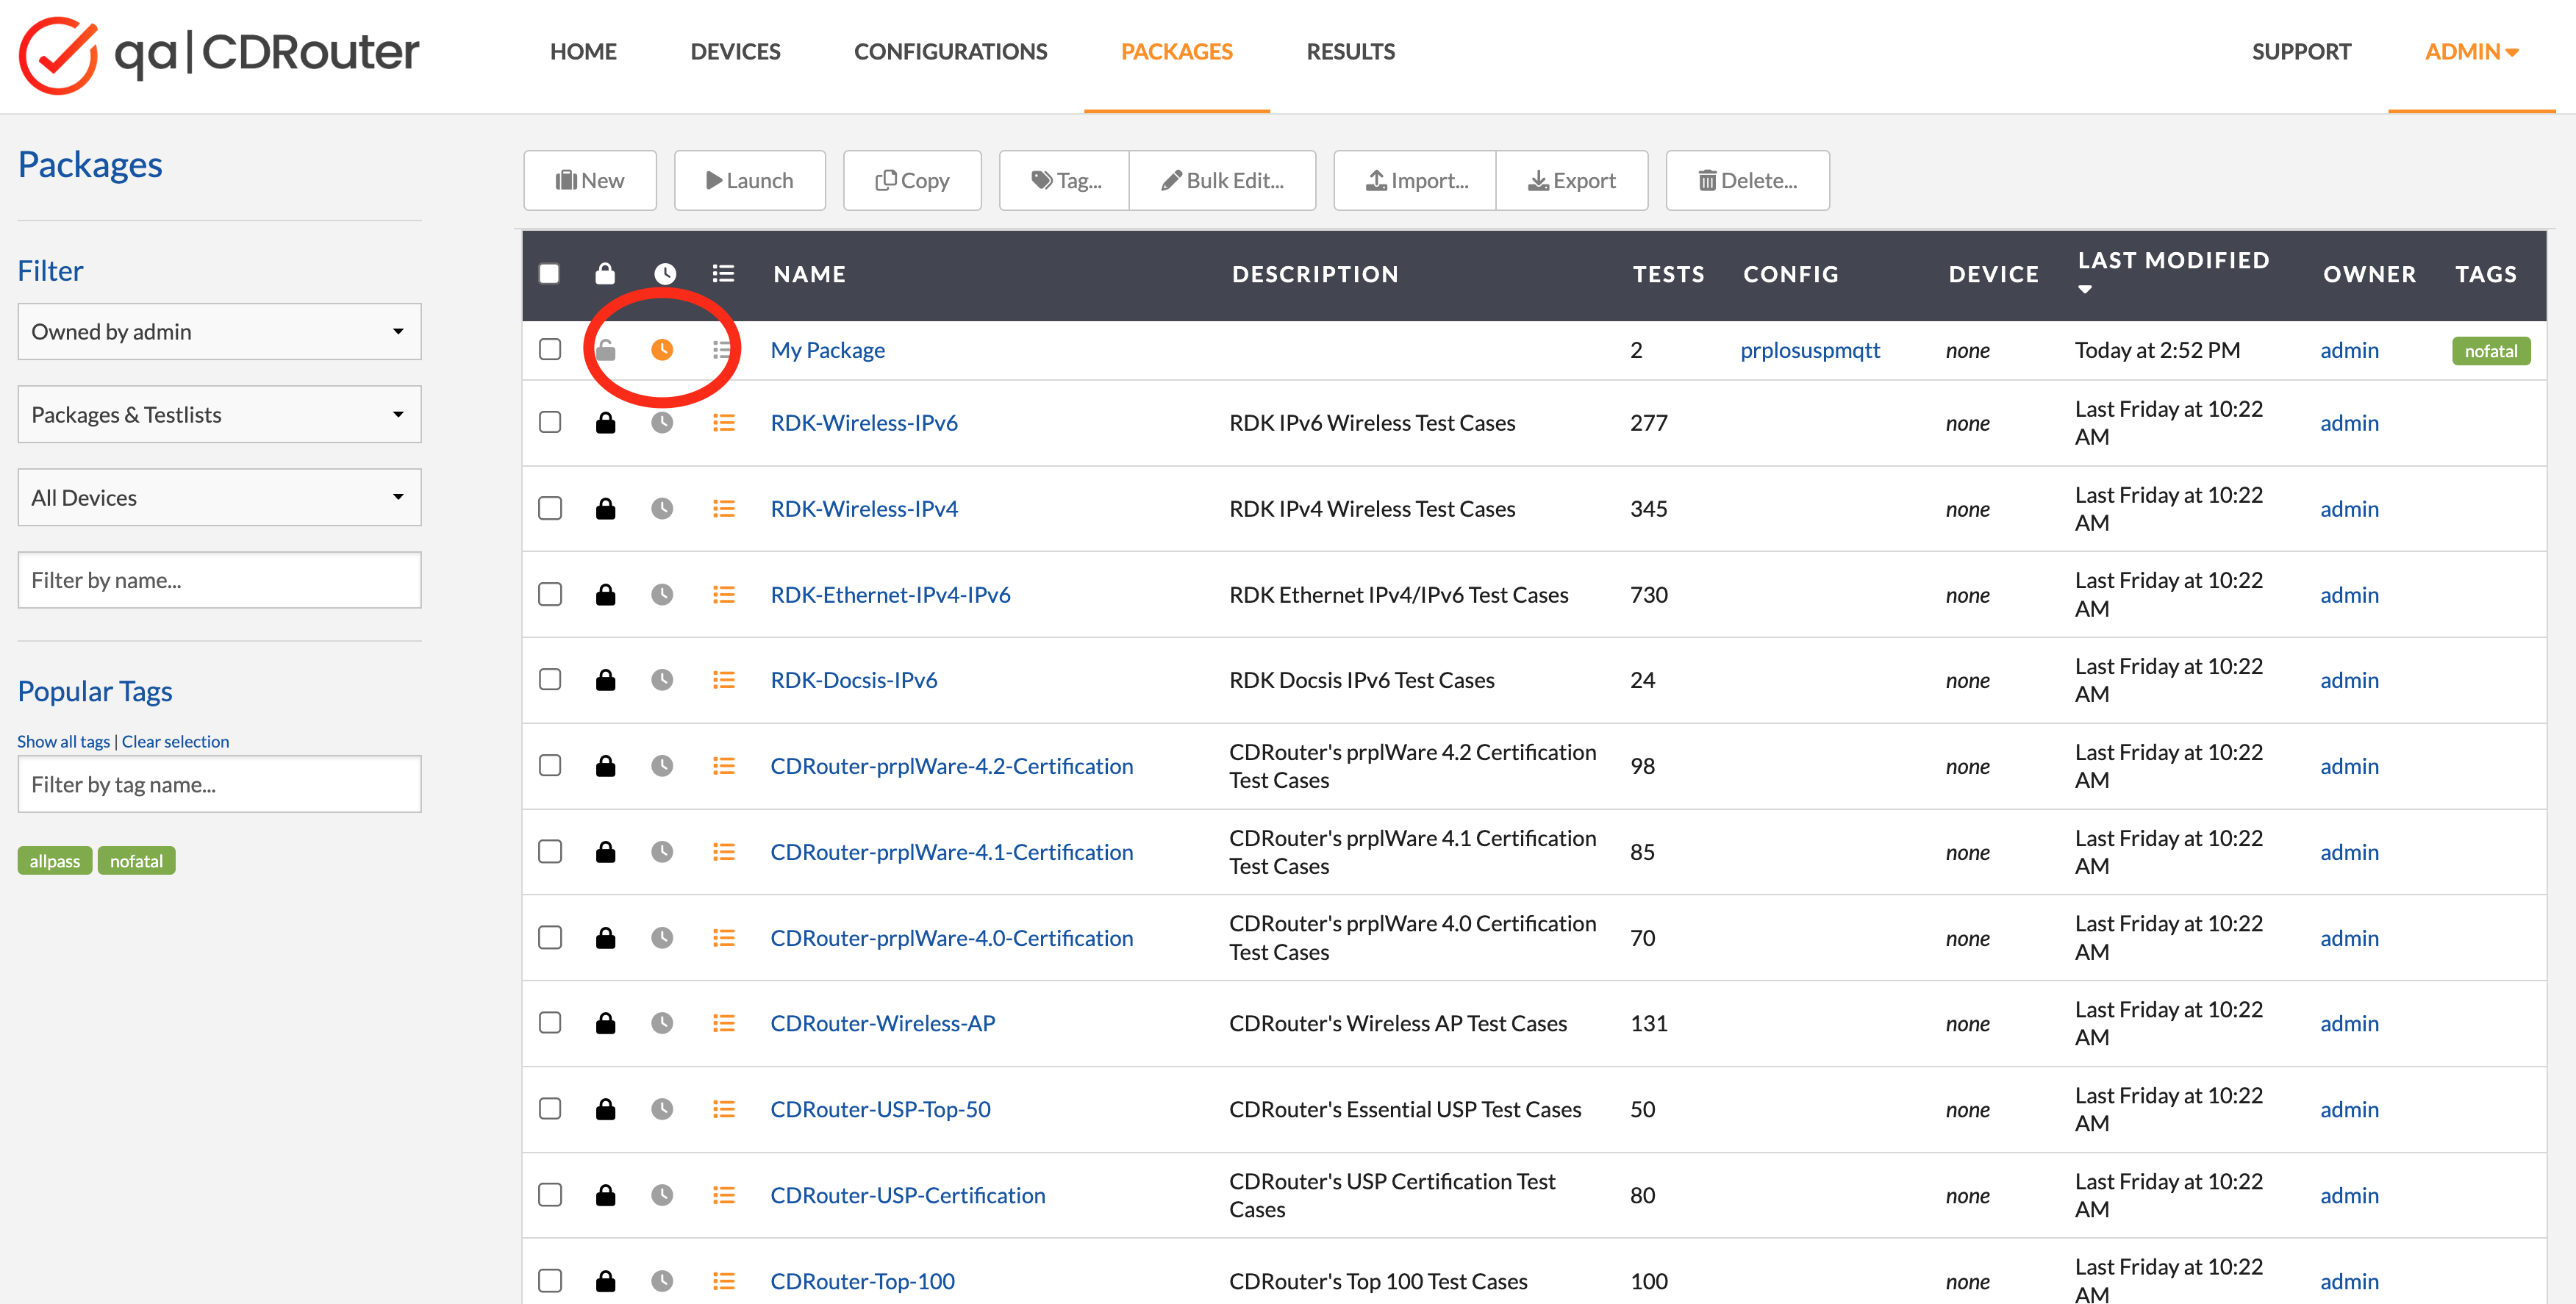Click the Export button
Viewport: 2576px width, 1304px height.
click(1572, 181)
